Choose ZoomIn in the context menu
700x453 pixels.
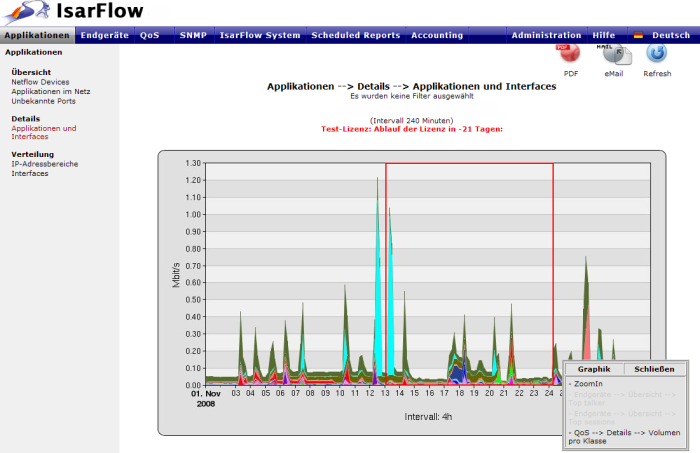pos(586,384)
